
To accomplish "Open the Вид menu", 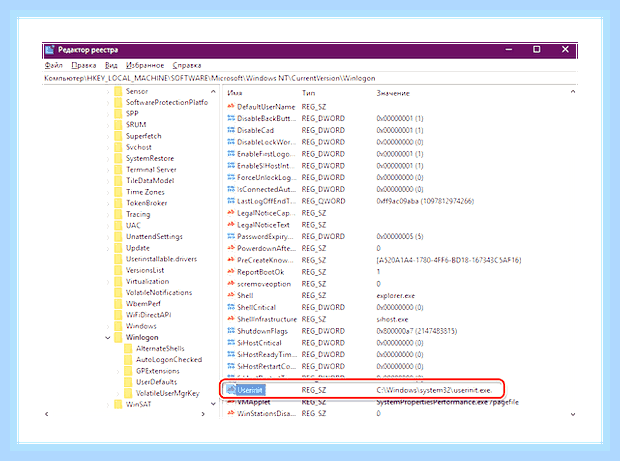I will pos(111,65).
